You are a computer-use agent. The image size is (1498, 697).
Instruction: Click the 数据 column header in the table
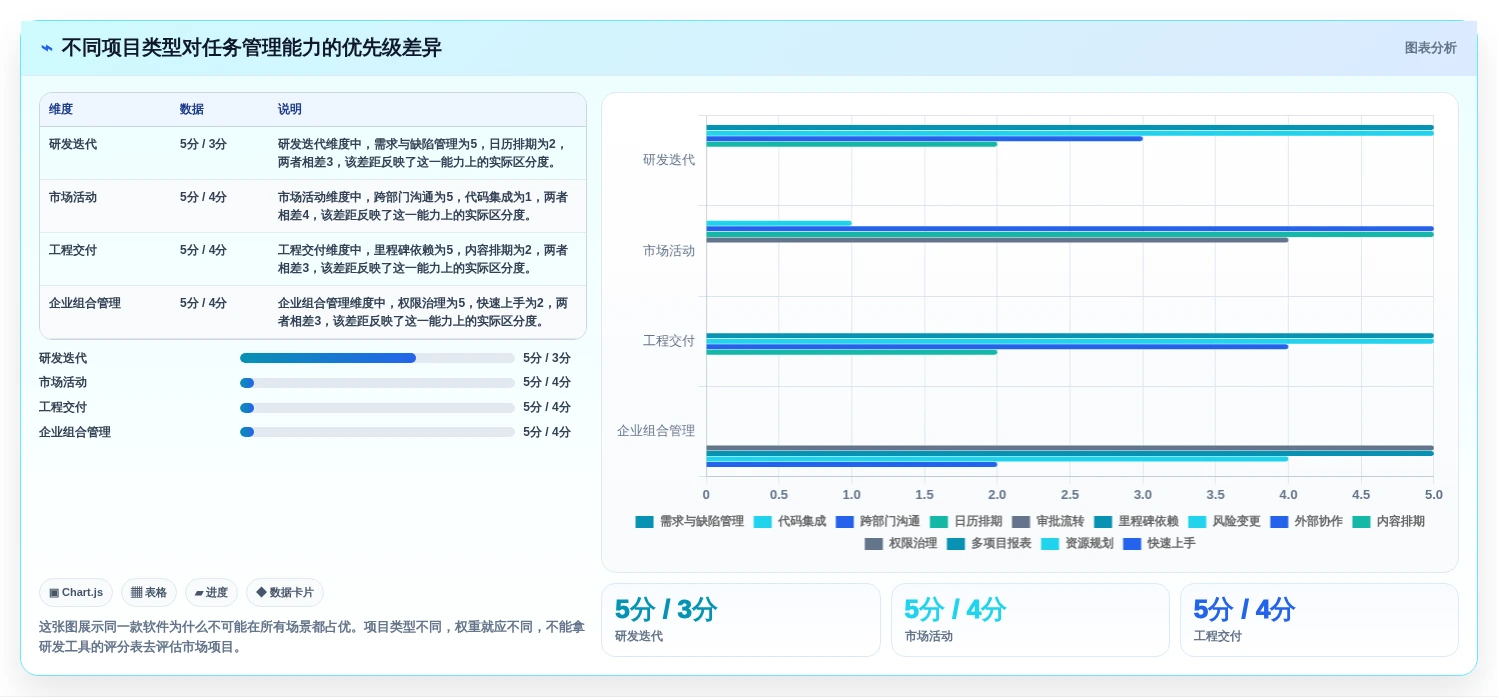(x=192, y=109)
